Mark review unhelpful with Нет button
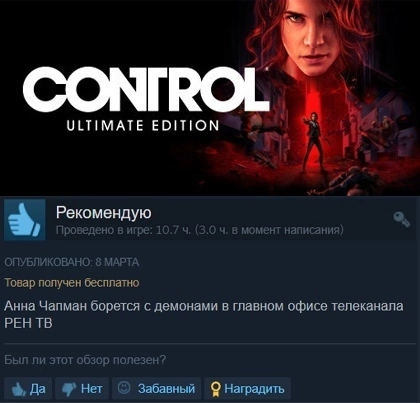 tap(82, 388)
